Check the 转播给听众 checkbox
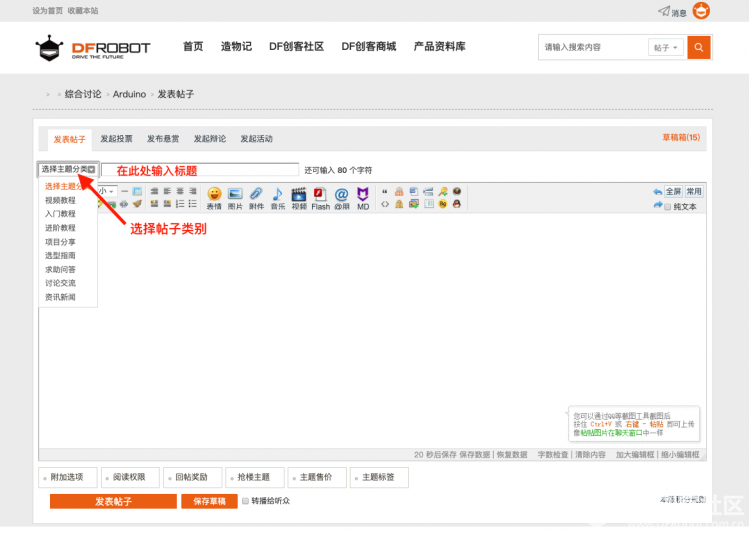The height and width of the screenshot is (533, 749). pyautogui.click(x=246, y=501)
